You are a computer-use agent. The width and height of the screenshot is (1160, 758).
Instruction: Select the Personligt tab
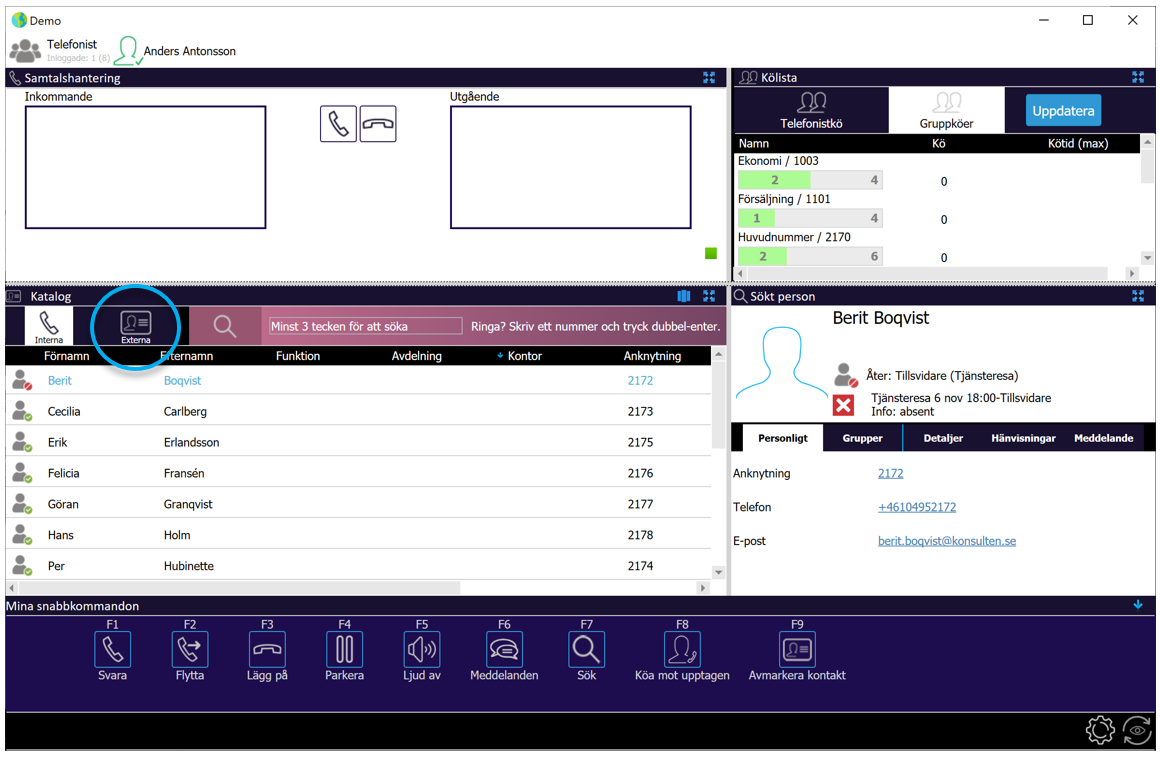tap(783, 438)
